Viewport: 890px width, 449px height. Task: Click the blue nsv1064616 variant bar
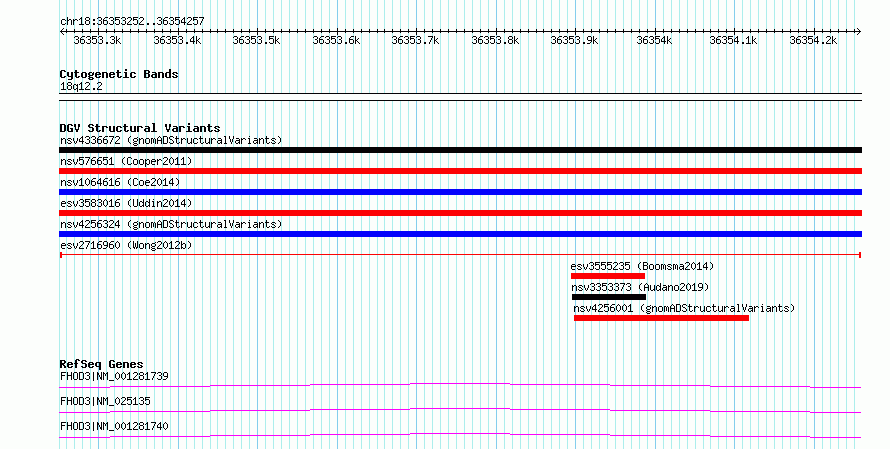coord(460,192)
